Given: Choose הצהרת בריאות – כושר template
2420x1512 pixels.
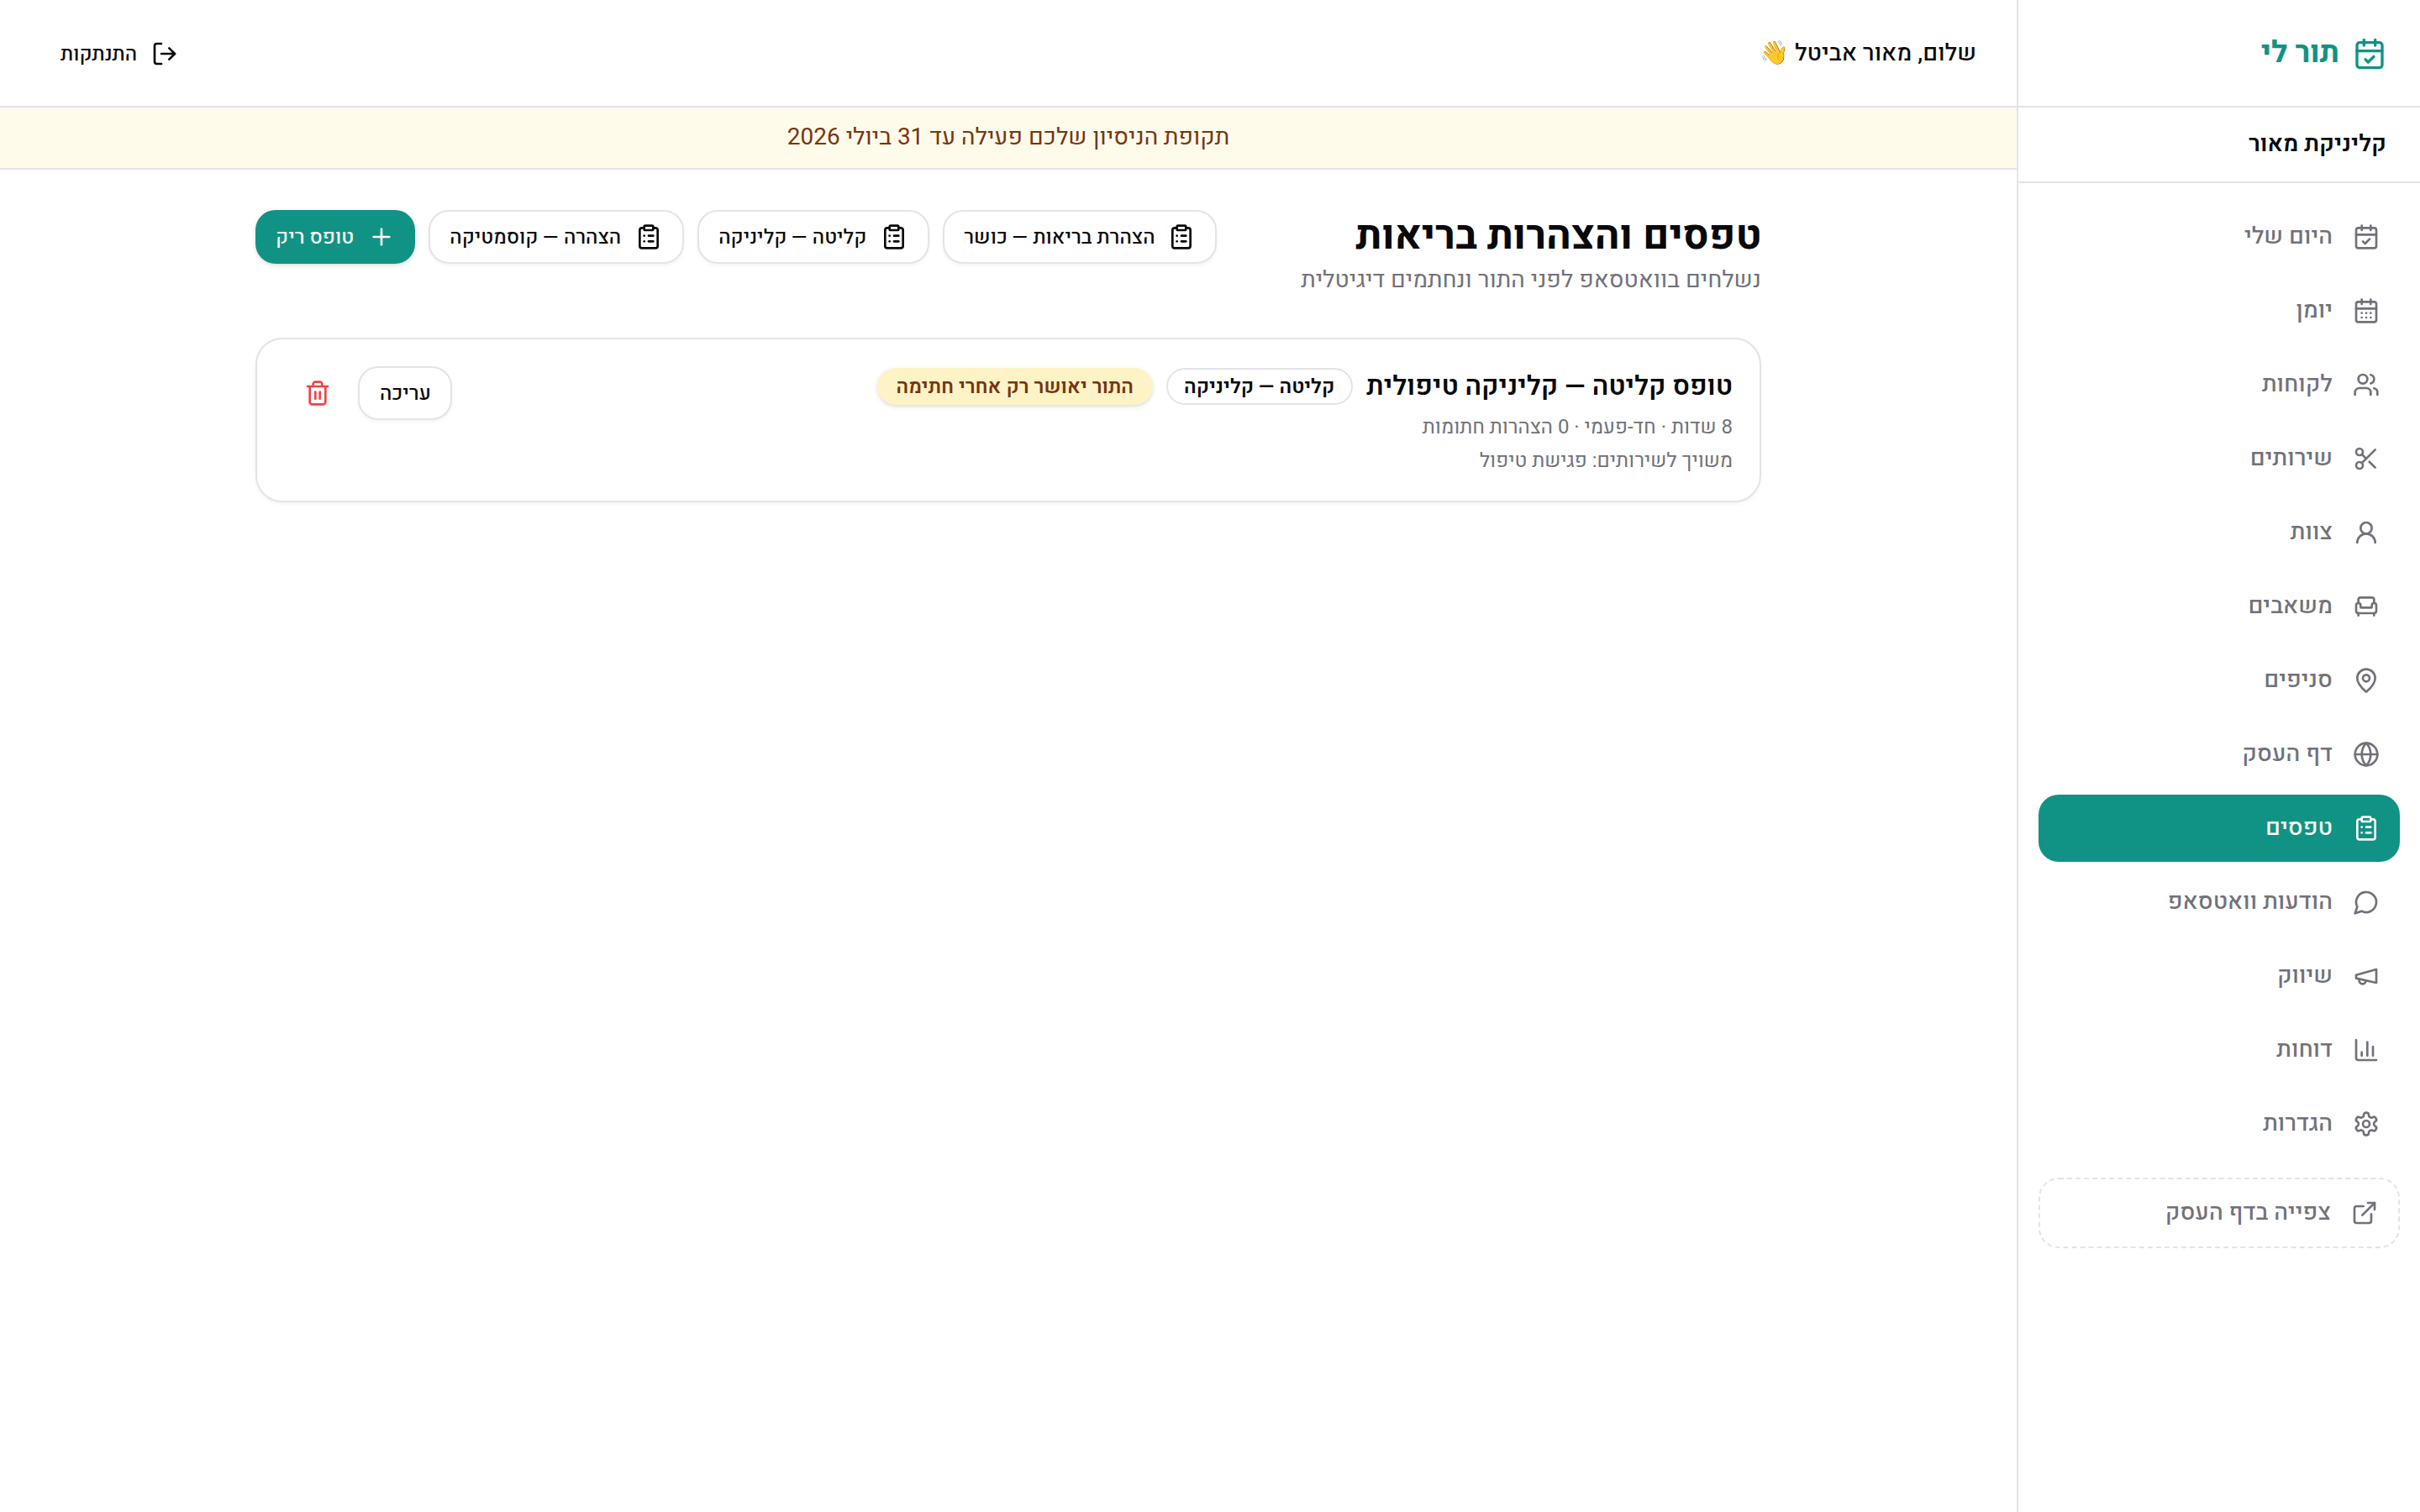Looking at the screenshot, I should point(1079,237).
